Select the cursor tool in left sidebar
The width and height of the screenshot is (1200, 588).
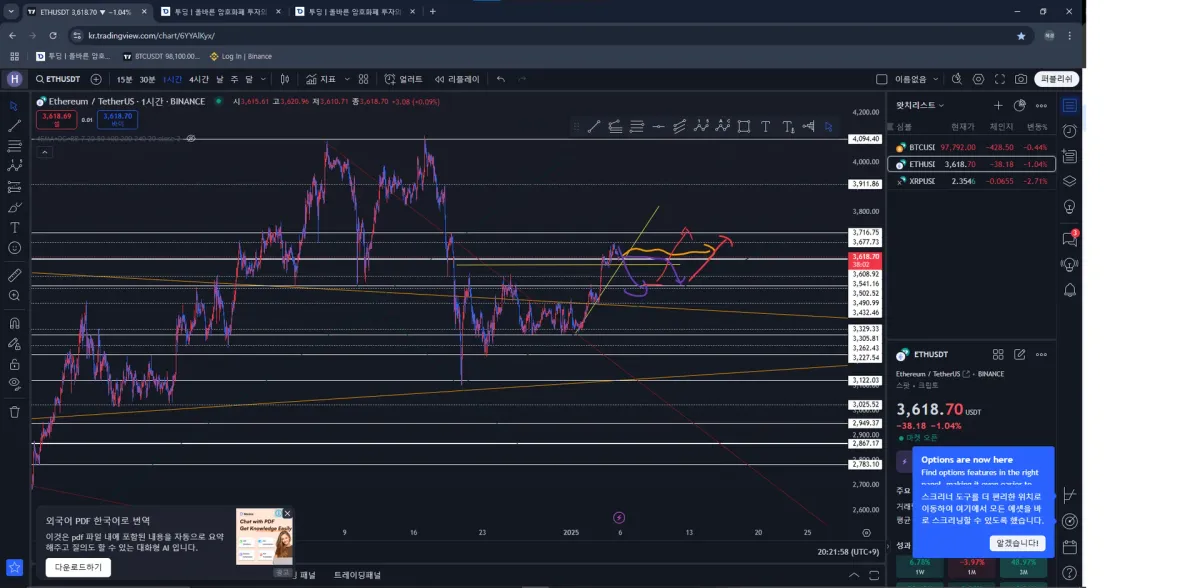pyautogui.click(x=14, y=106)
